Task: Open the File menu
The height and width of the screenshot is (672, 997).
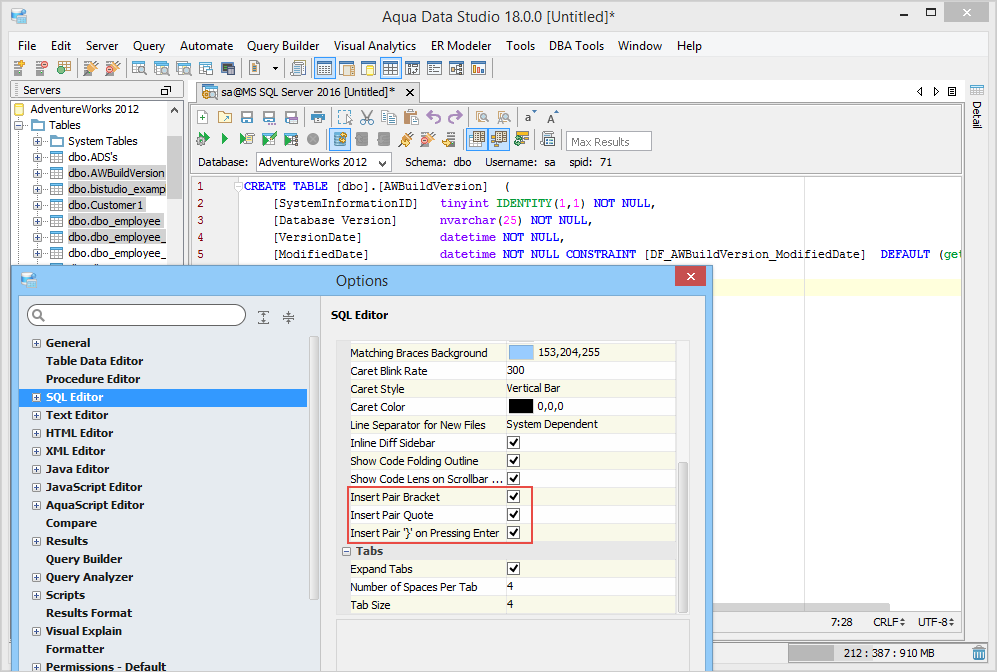Action: tap(27, 46)
